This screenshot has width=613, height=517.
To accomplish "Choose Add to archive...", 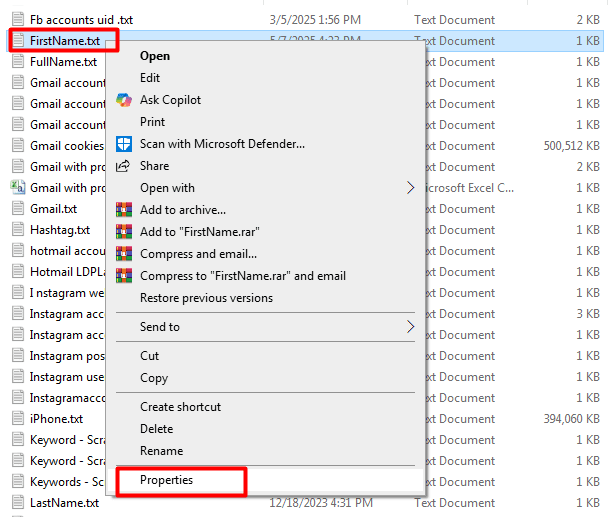I will [183, 210].
